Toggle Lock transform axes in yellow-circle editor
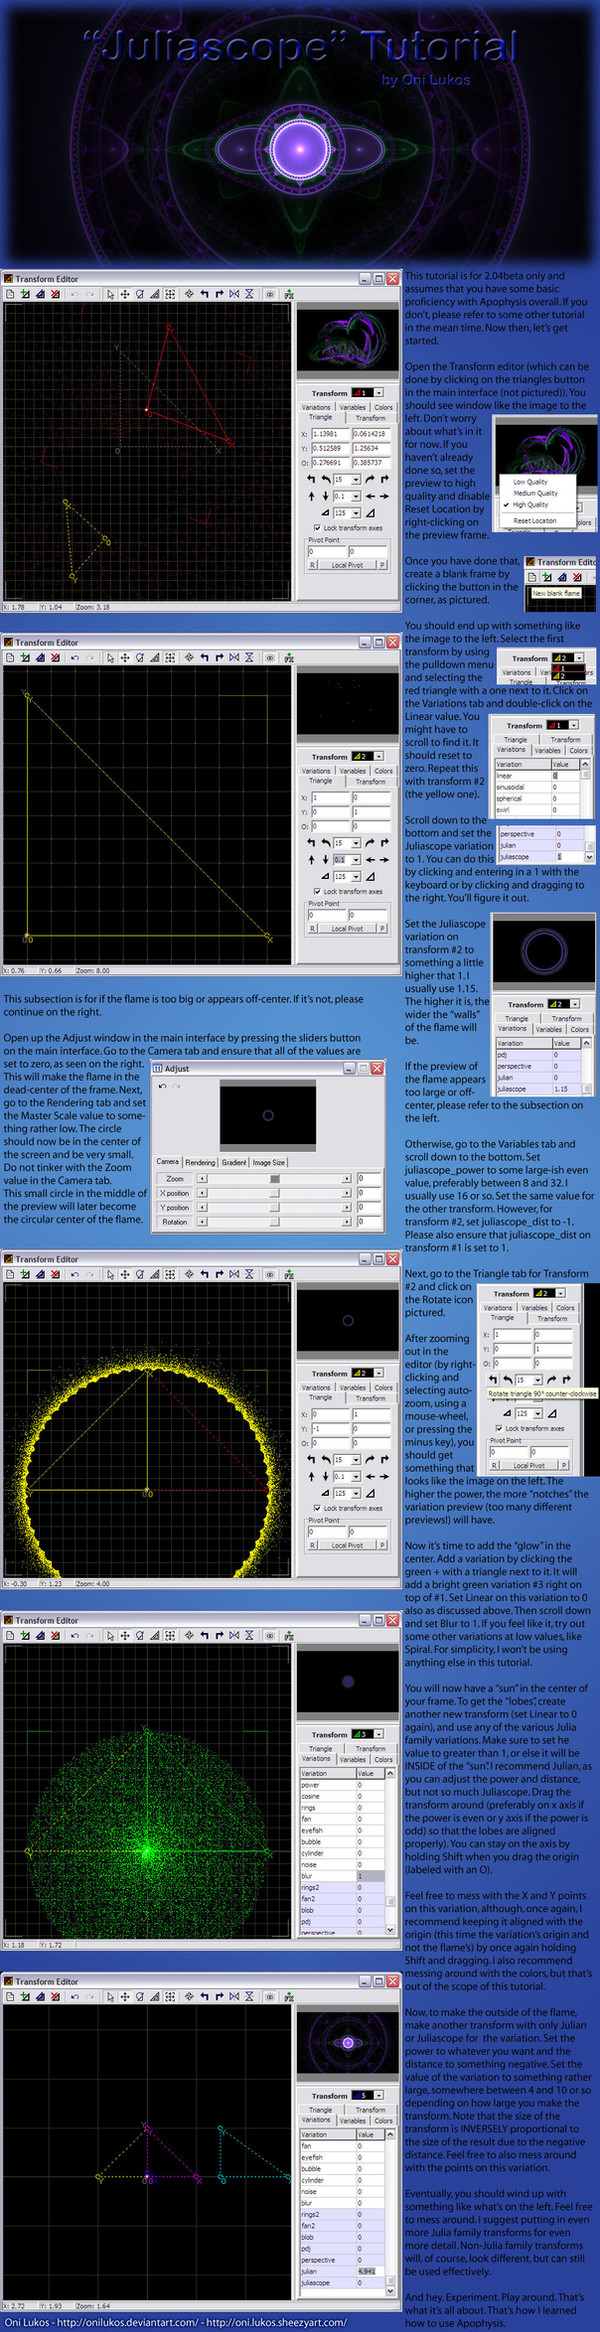Screen dimensions: 600x2332 click(317, 1507)
